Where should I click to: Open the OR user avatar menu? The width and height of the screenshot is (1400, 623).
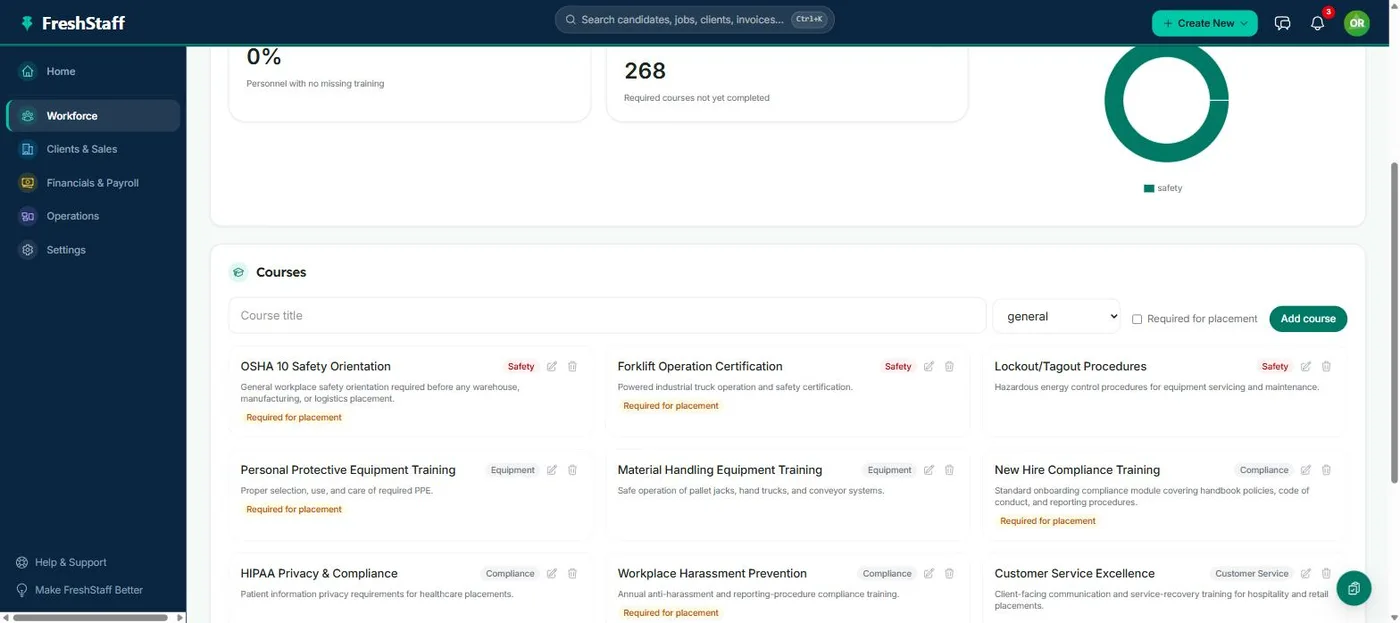[1356, 23]
